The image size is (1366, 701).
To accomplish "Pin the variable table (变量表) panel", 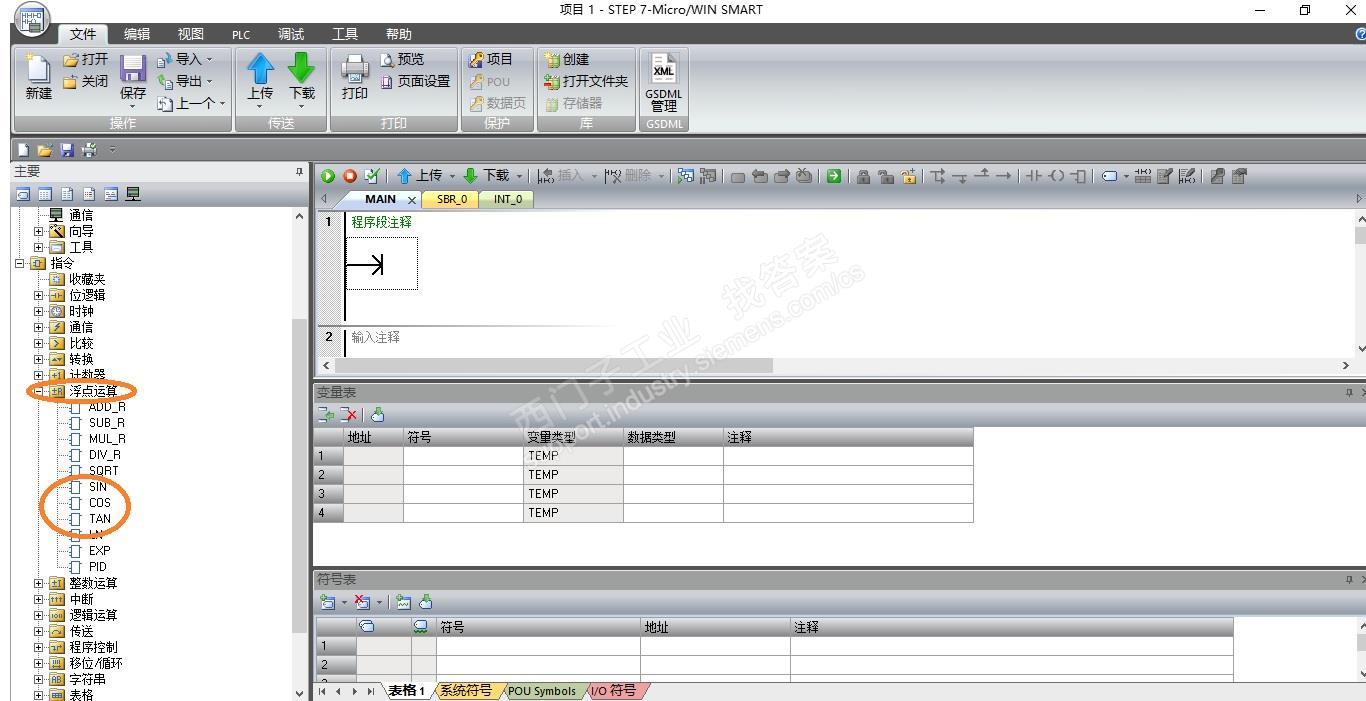I will click(1349, 393).
